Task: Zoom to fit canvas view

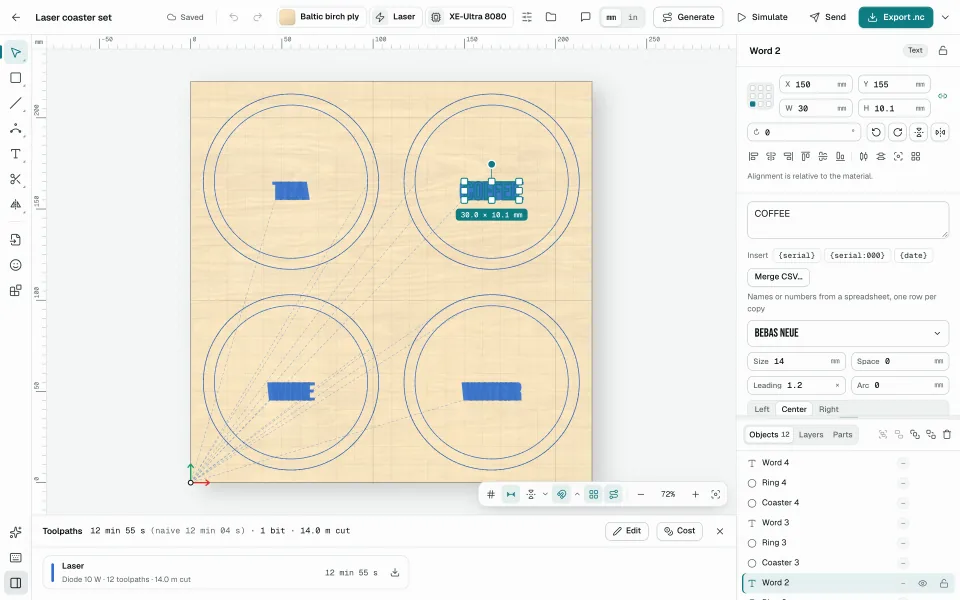Action: (x=715, y=495)
